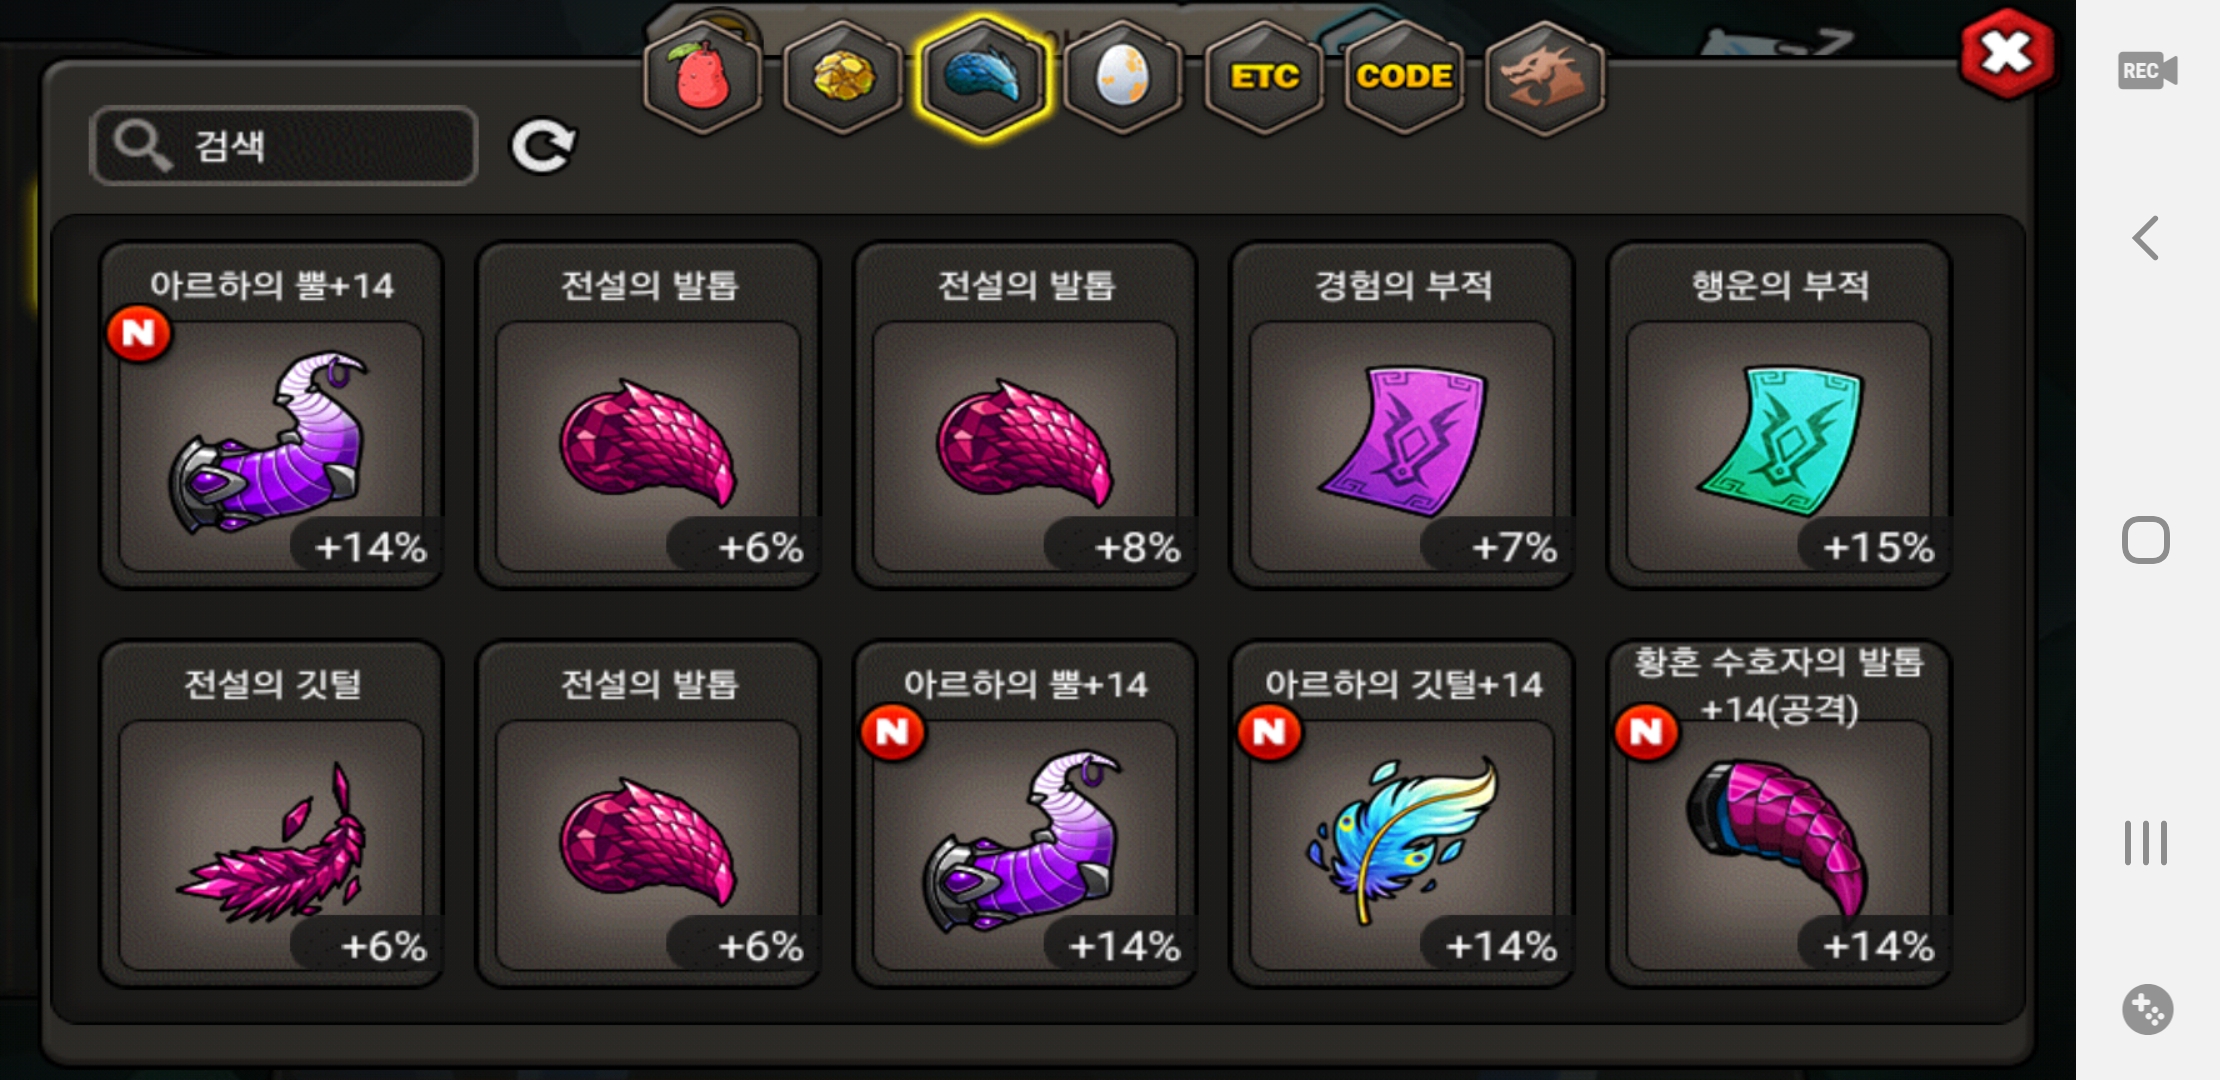Screen dimensions: 2220x1080
Task: Click the refresh arrow icon
Action: pyautogui.click(x=543, y=147)
